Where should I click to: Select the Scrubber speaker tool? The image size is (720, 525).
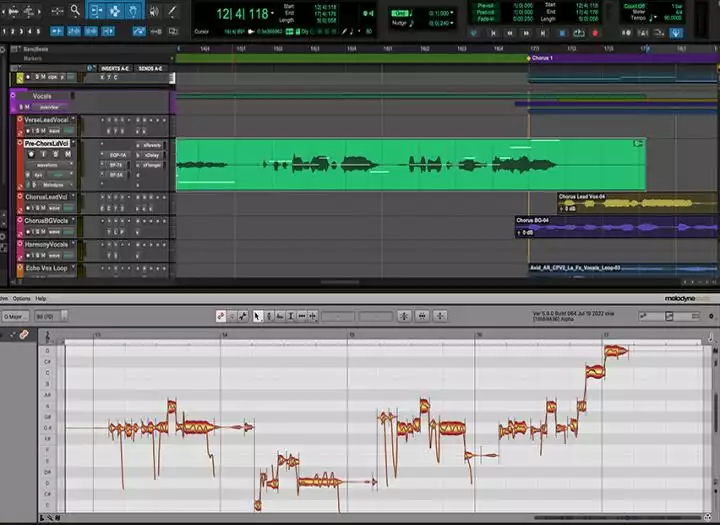click(154, 11)
